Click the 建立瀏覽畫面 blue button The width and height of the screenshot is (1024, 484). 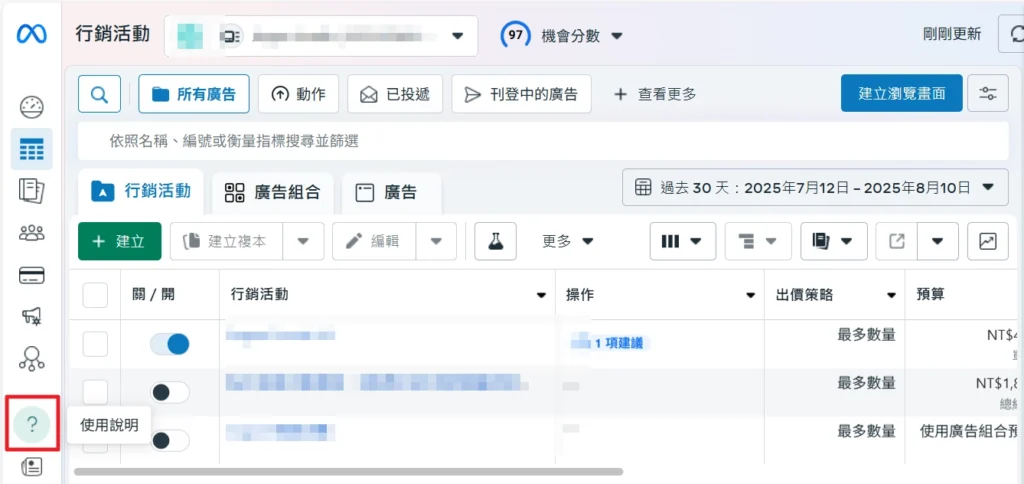click(x=901, y=93)
